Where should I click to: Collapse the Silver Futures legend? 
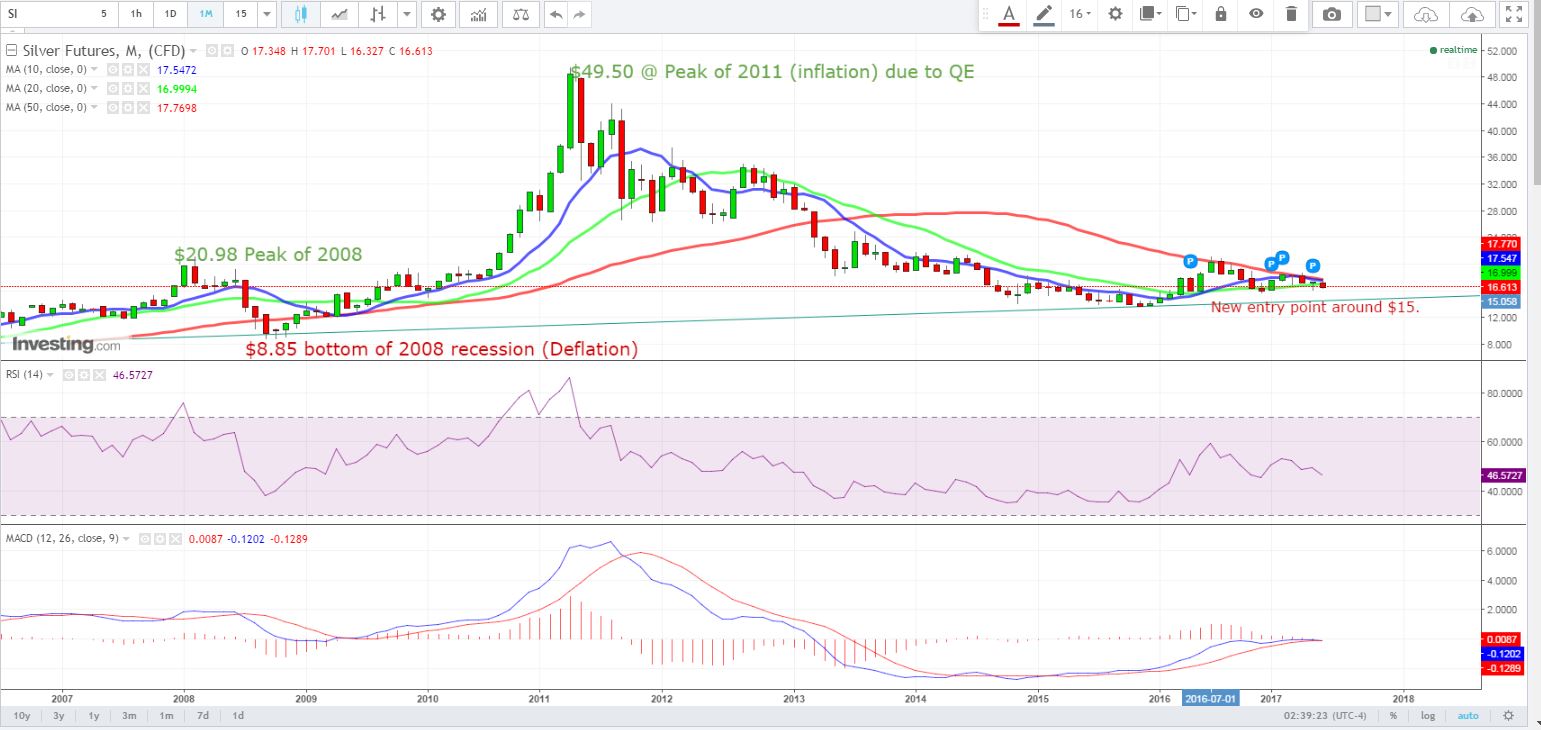click(x=11, y=50)
